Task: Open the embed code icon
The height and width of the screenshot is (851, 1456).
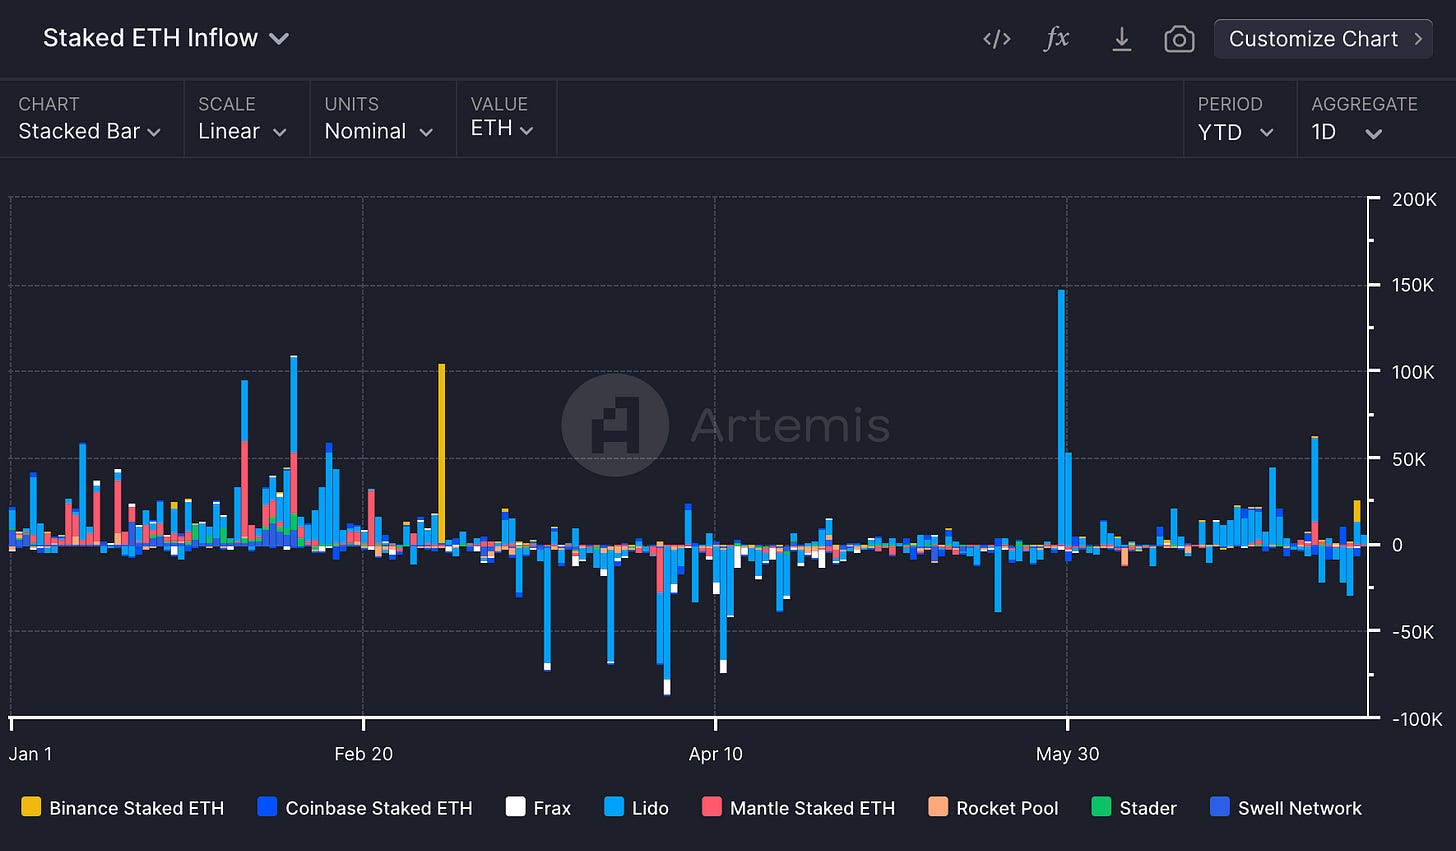Action: (x=997, y=39)
